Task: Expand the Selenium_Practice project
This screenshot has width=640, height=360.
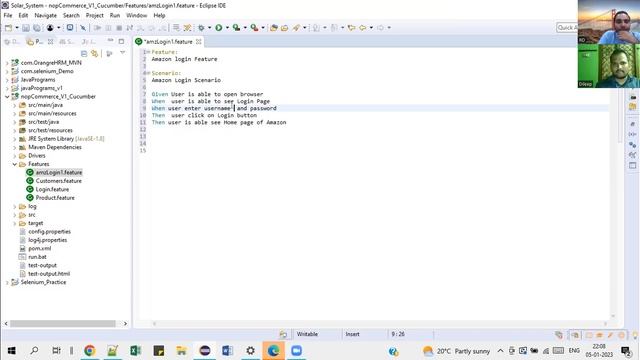Action: click(7, 282)
